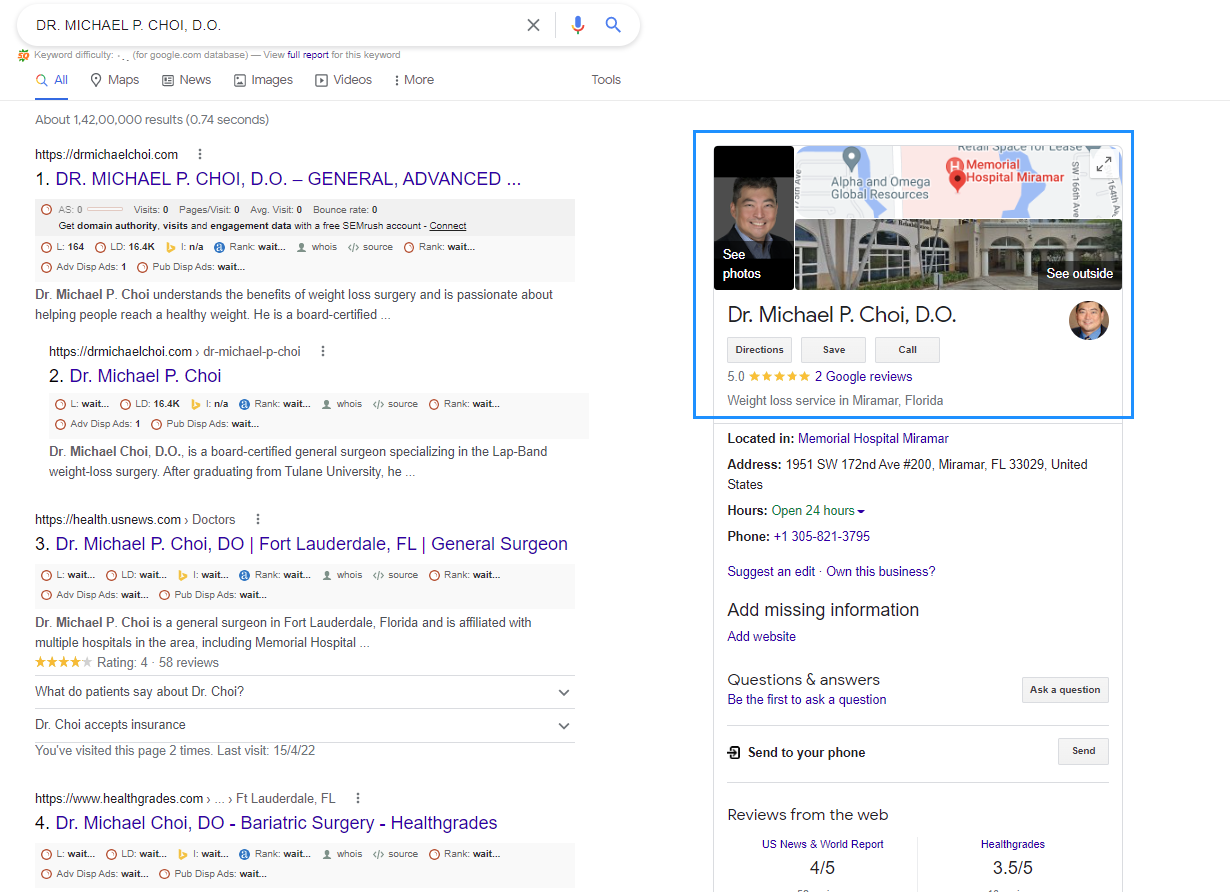
Task: Click 'Own this business?' link
Action: (x=881, y=572)
